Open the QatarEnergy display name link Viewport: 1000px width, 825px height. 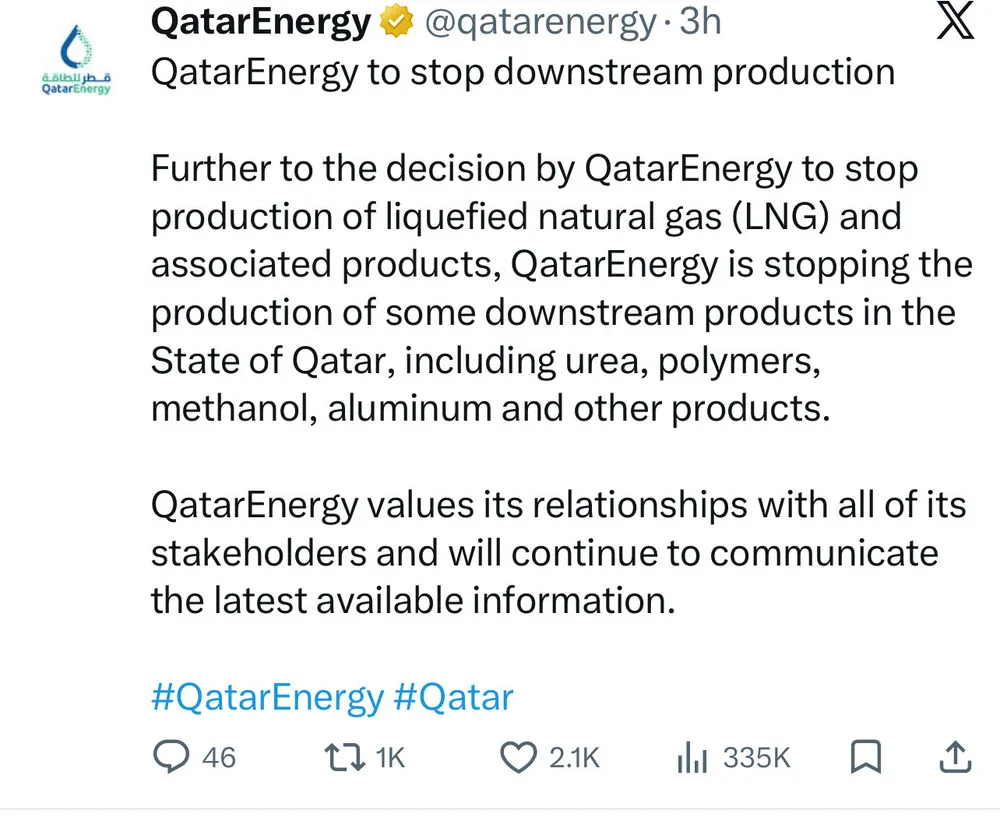(x=260, y=22)
